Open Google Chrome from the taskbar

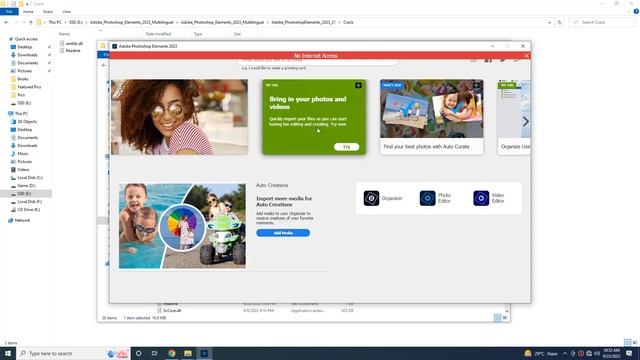(171, 353)
